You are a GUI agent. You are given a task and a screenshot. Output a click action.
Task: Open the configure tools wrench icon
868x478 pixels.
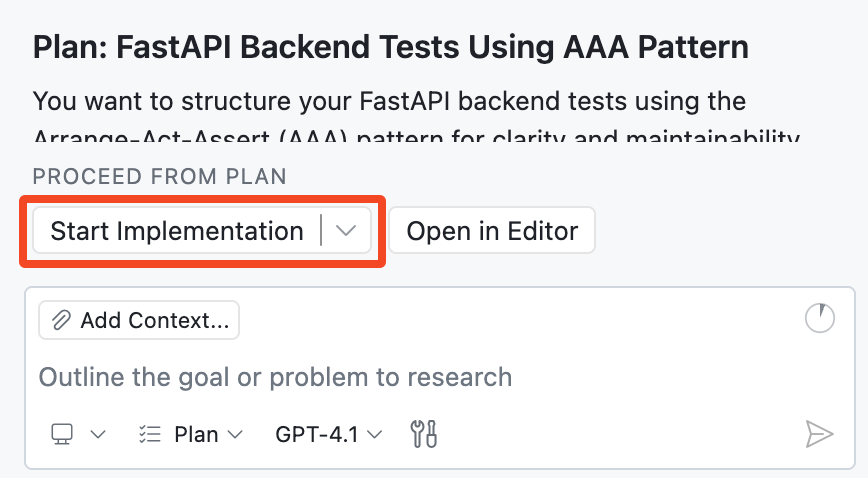pos(424,434)
